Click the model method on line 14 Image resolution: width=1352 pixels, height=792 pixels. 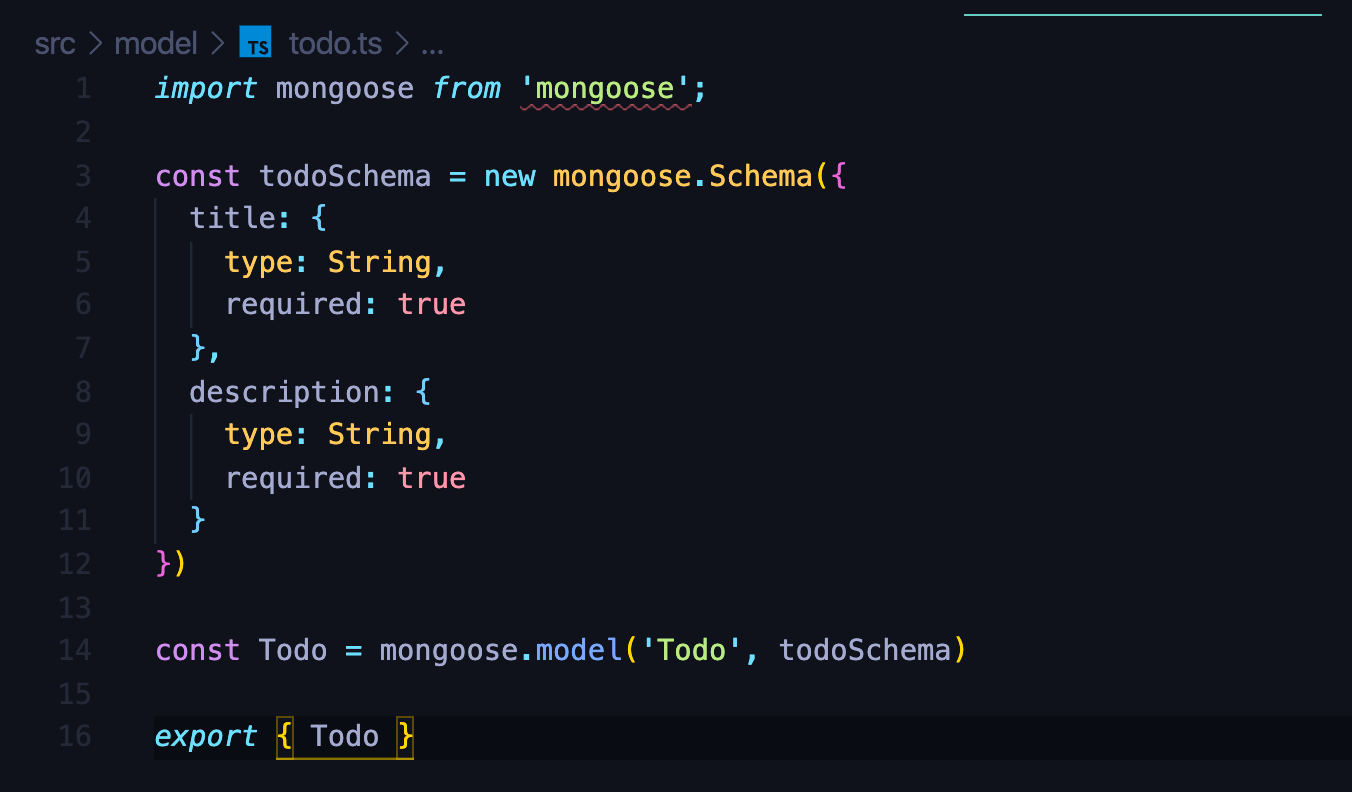[x=577, y=649]
